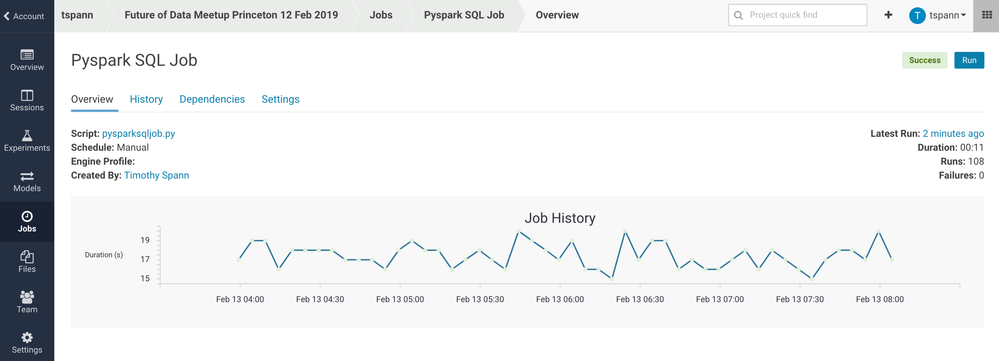Click the last data point in chart
The height and width of the screenshot is (361, 999).
pyautogui.click(x=892, y=260)
